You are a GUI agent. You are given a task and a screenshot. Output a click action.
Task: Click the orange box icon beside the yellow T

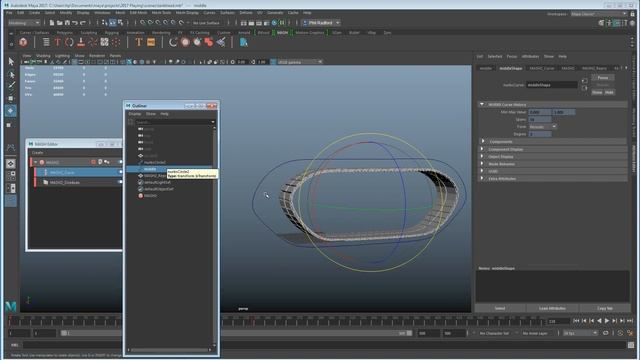pos(151,42)
